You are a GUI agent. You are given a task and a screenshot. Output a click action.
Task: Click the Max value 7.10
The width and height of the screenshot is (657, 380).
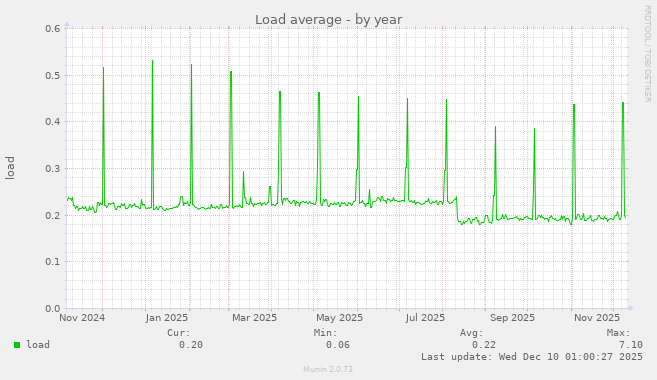pyautogui.click(x=631, y=345)
